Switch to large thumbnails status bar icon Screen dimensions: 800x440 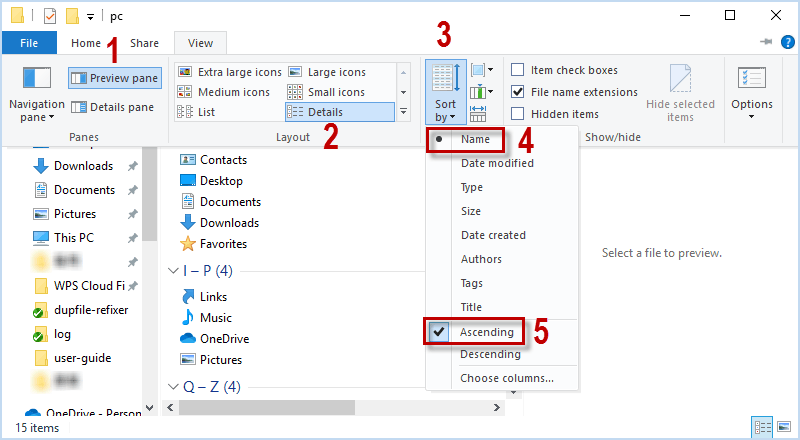pos(784,427)
